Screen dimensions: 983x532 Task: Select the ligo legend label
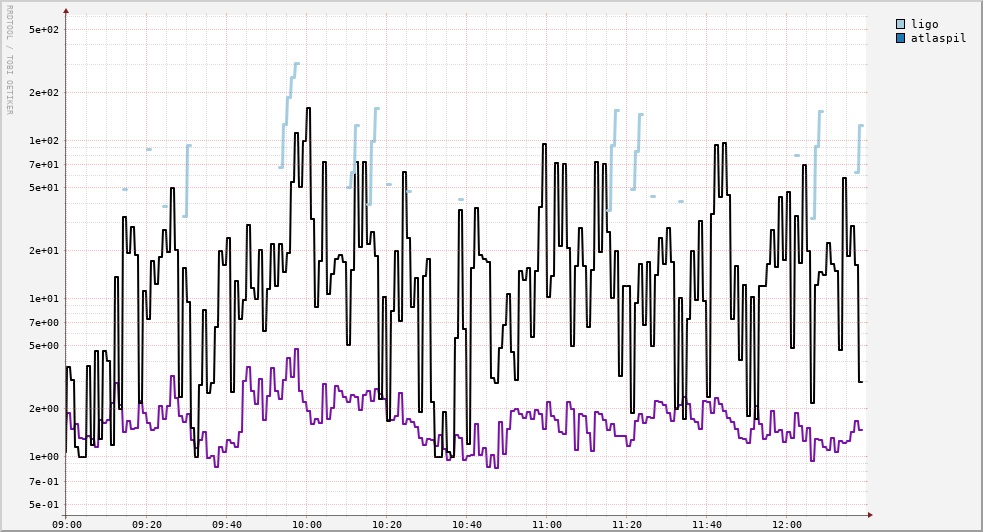(x=924, y=24)
